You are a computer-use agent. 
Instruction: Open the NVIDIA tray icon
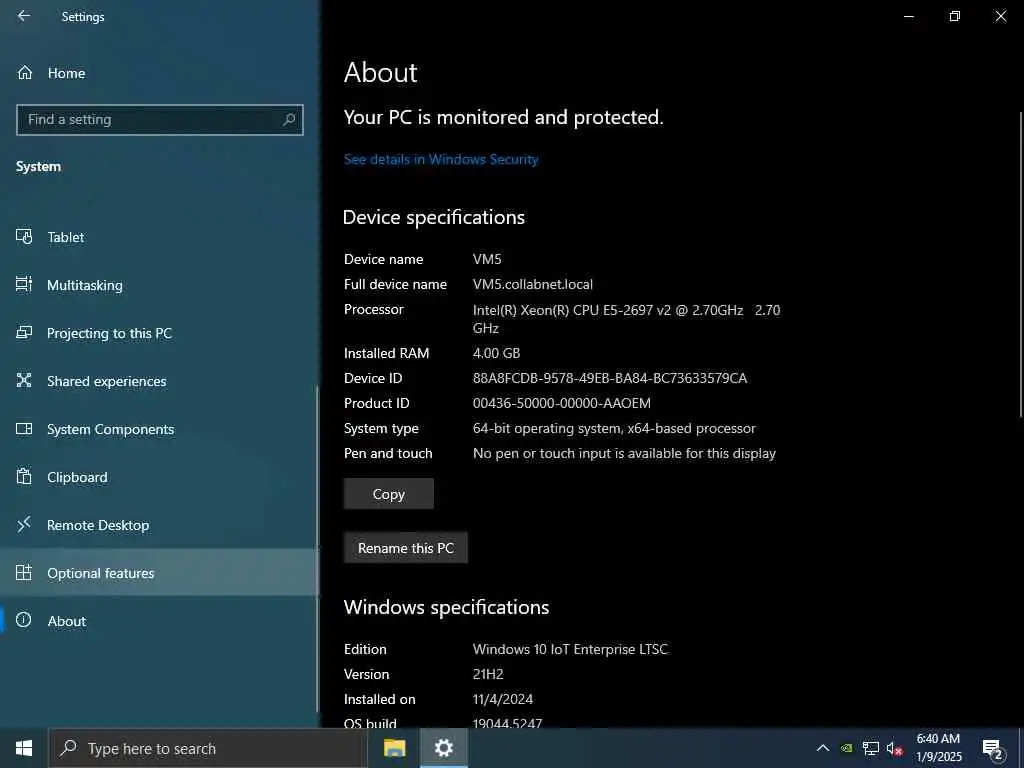[x=846, y=748]
